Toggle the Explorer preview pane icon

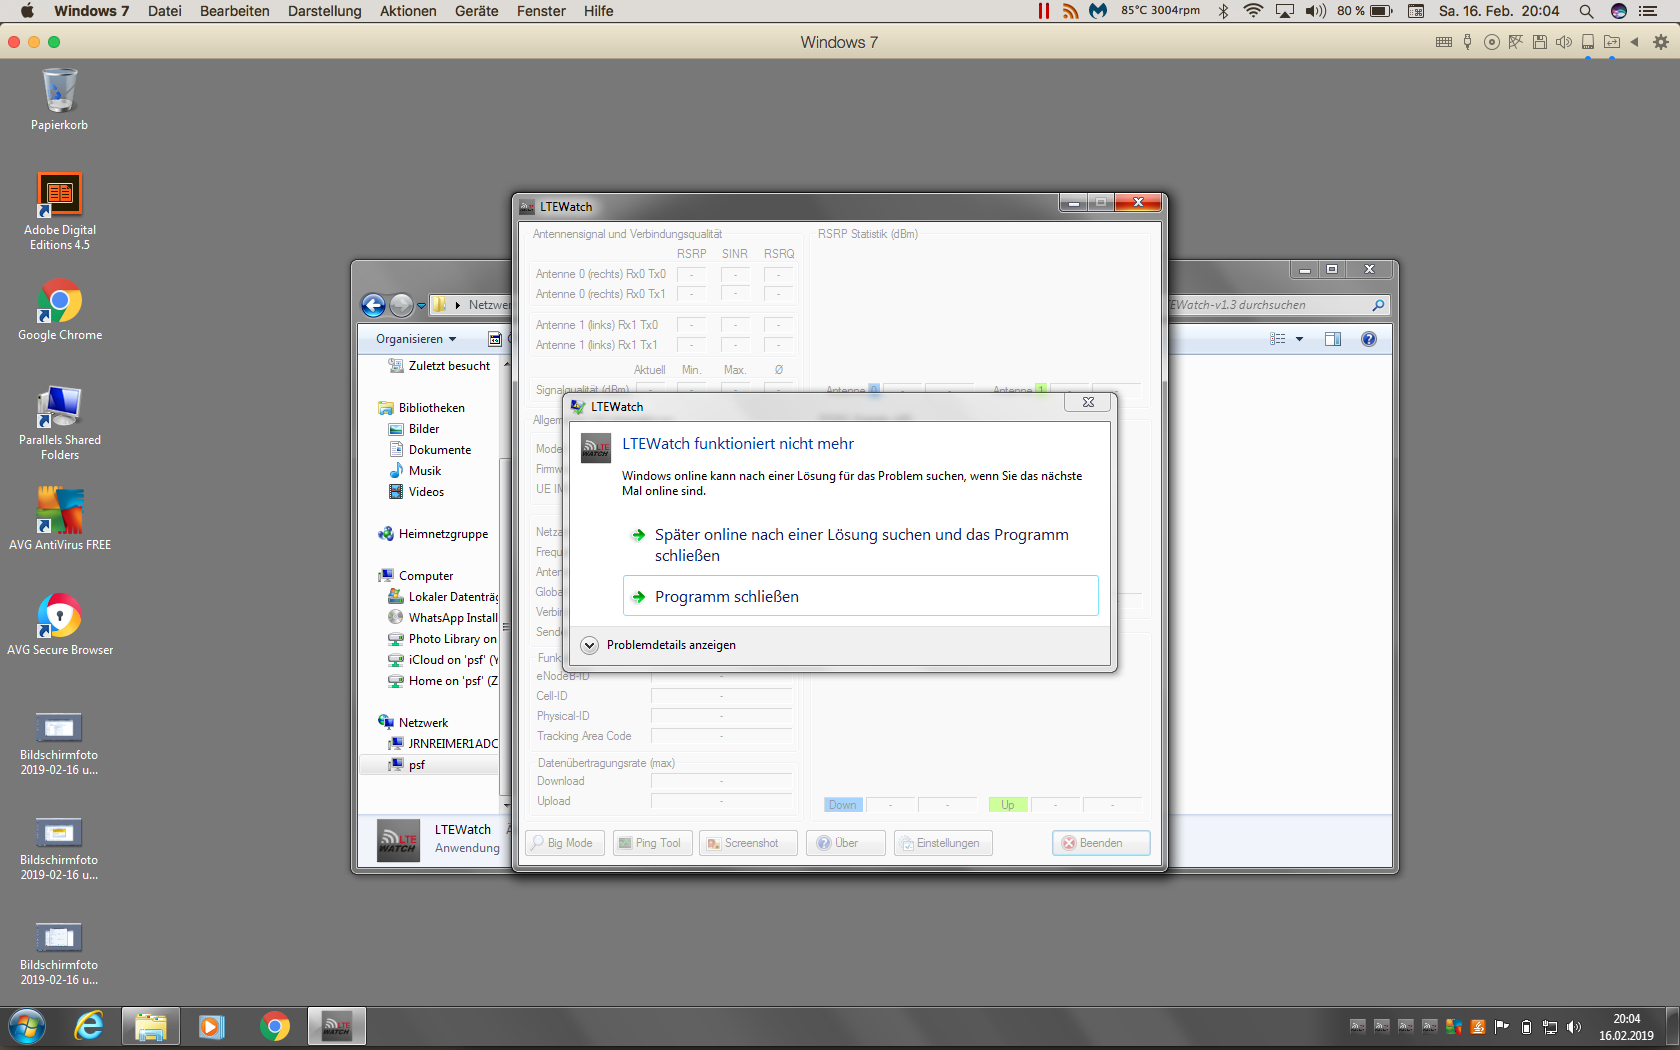(x=1333, y=339)
